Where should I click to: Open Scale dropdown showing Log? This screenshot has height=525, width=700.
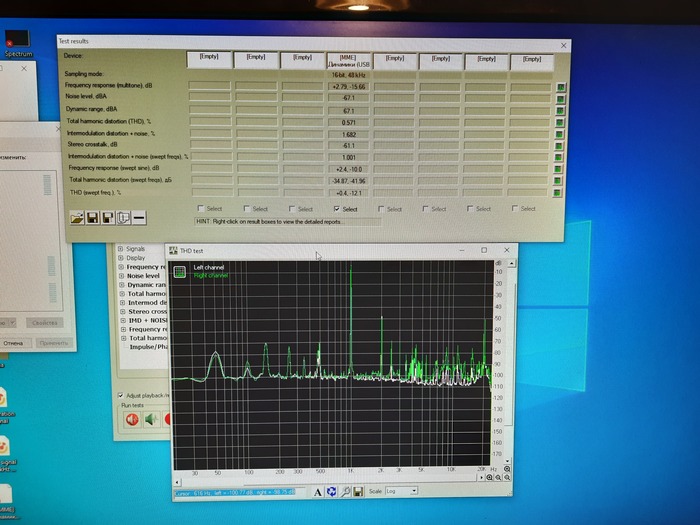(x=401, y=491)
